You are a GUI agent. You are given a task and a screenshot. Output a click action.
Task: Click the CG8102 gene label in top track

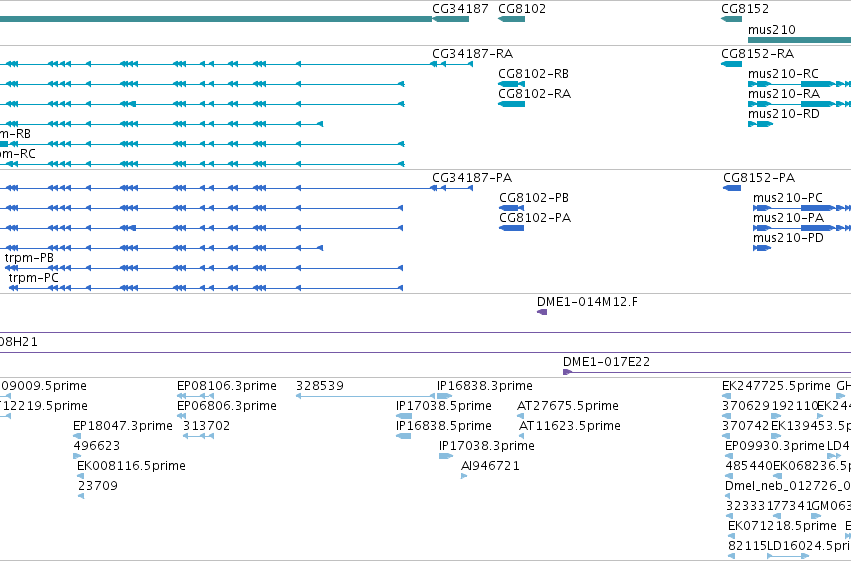coord(522,9)
